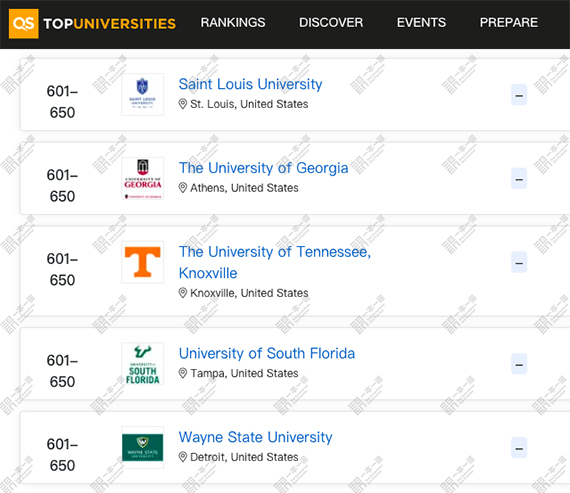Click the Tennessee orange T logo

(142, 262)
